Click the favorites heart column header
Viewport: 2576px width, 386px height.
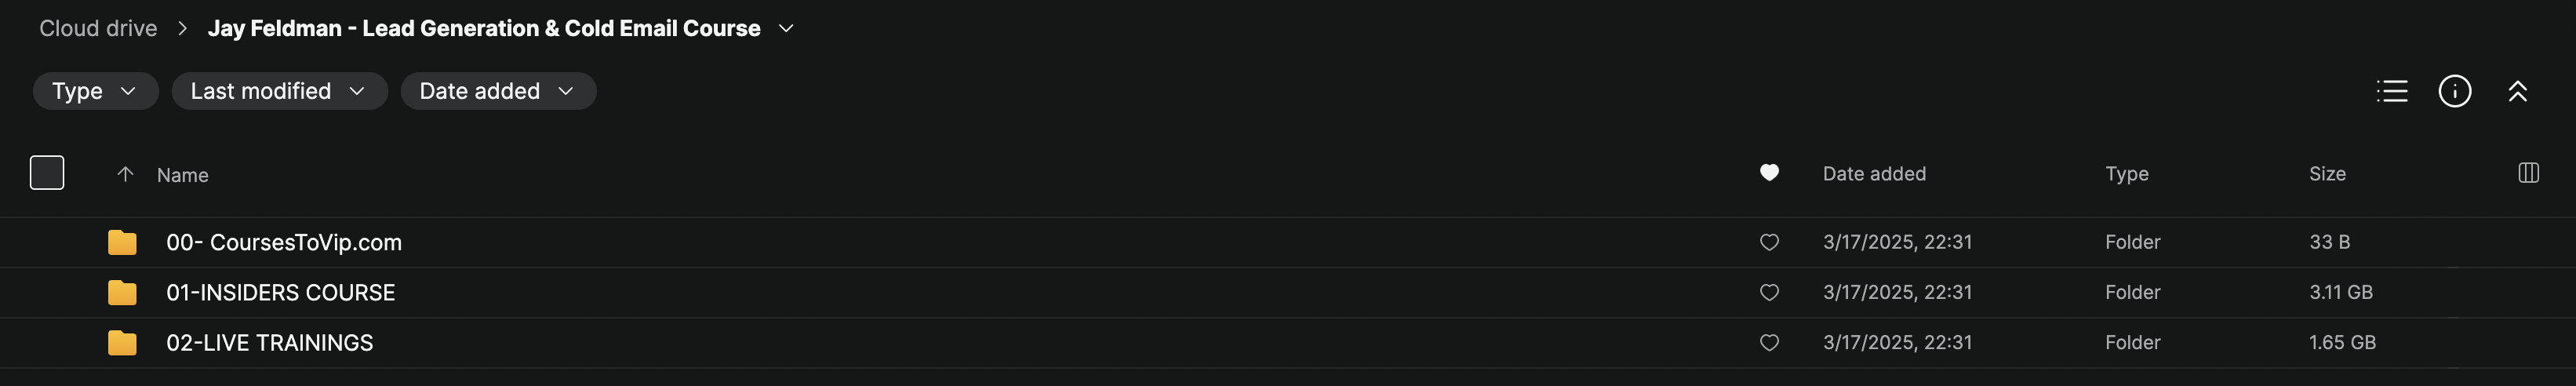[x=1769, y=173]
